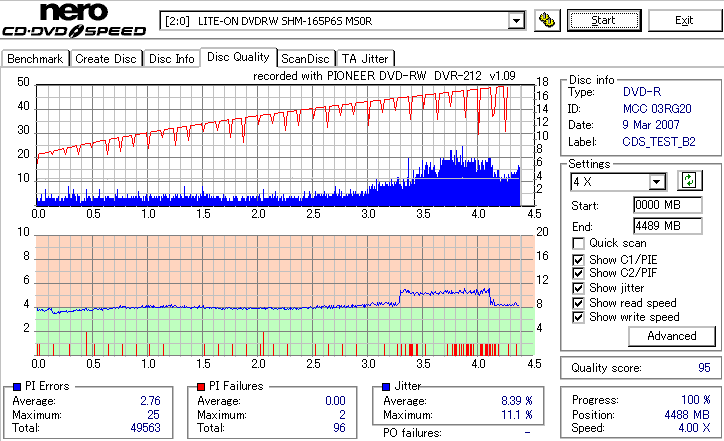Screen dimensions: 724x441
Task: Click the Start MB input field
Action: tap(668, 205)
